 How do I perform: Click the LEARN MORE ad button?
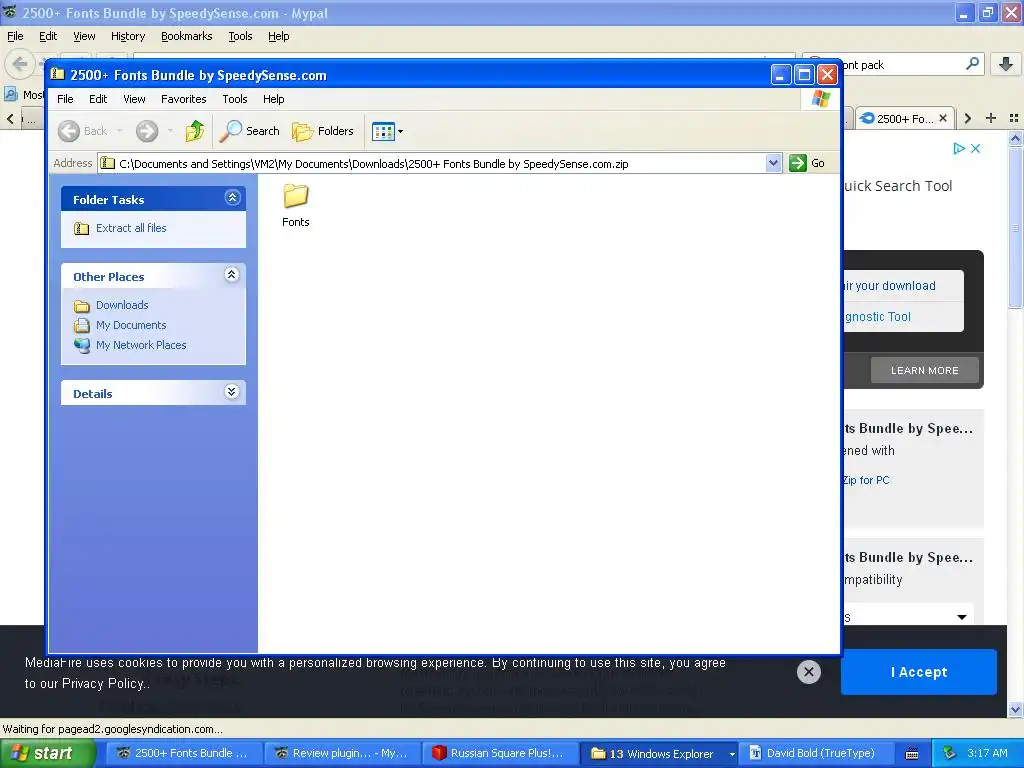[925, 370]
